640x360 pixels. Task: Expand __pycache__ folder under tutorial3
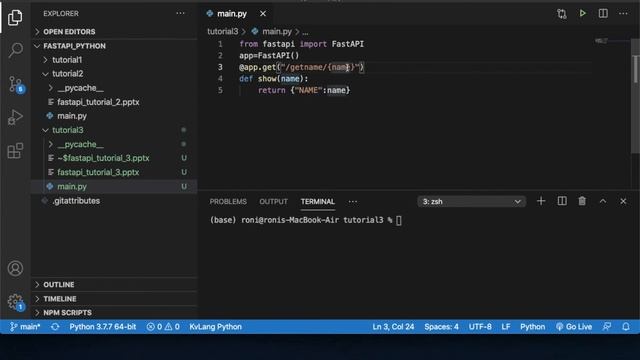[114, 144]
